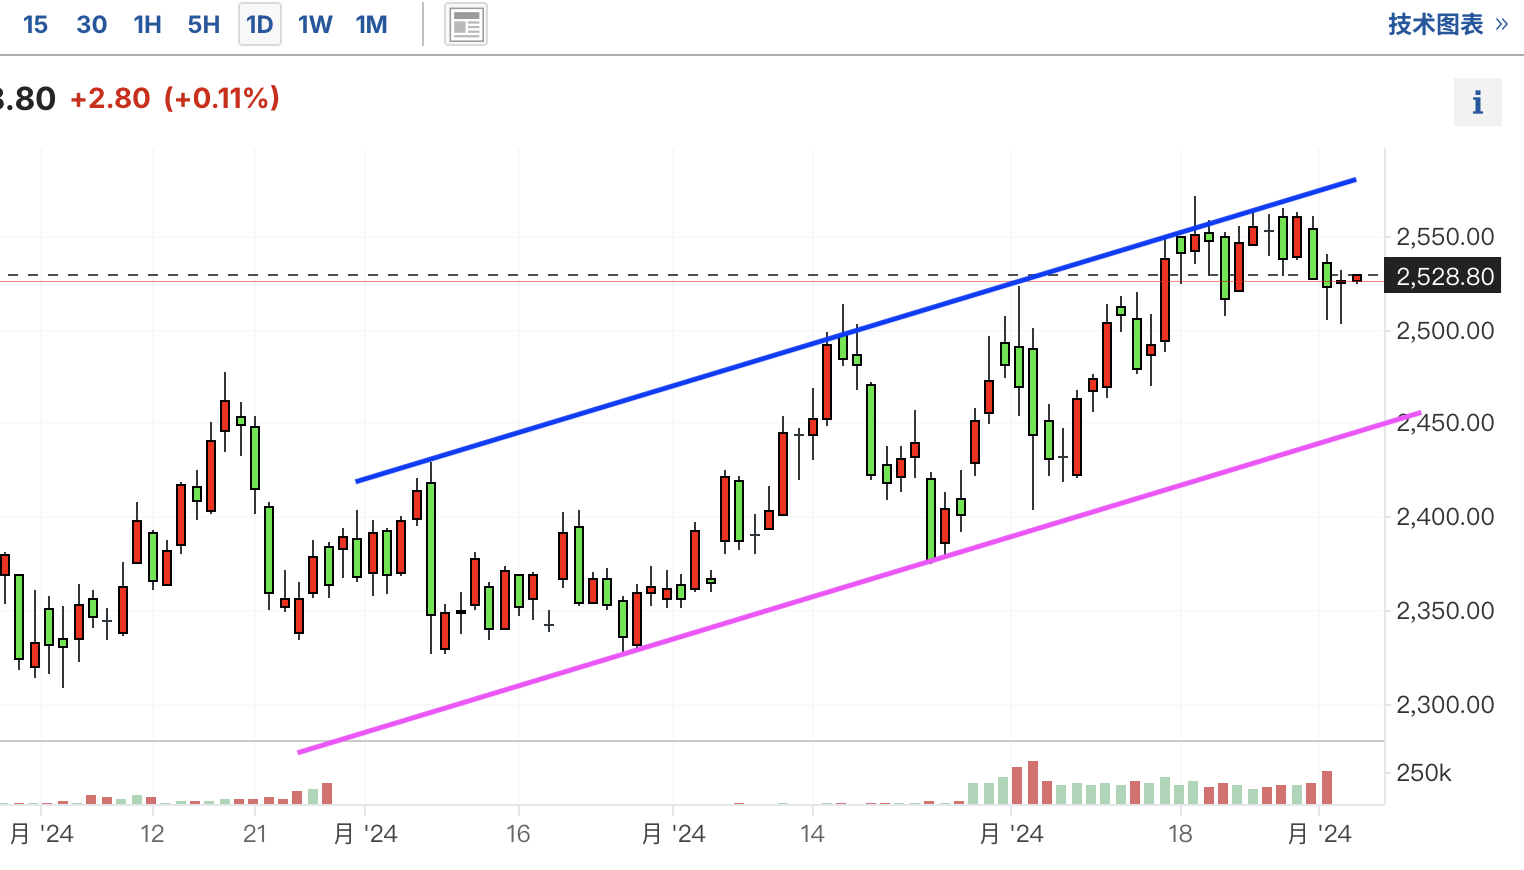Switch to the 5H timeframe
Screen dimensions: 1524x870
204,24
